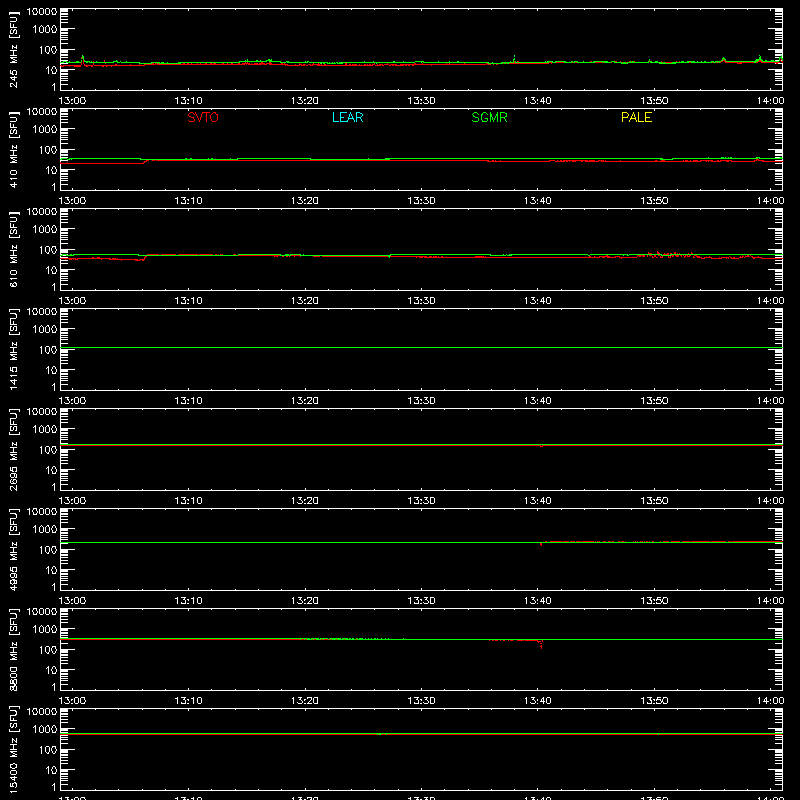Screen dimensions: 800x800
Task: Click the green SGMR legend label
Action: click(x=489, y=117)
